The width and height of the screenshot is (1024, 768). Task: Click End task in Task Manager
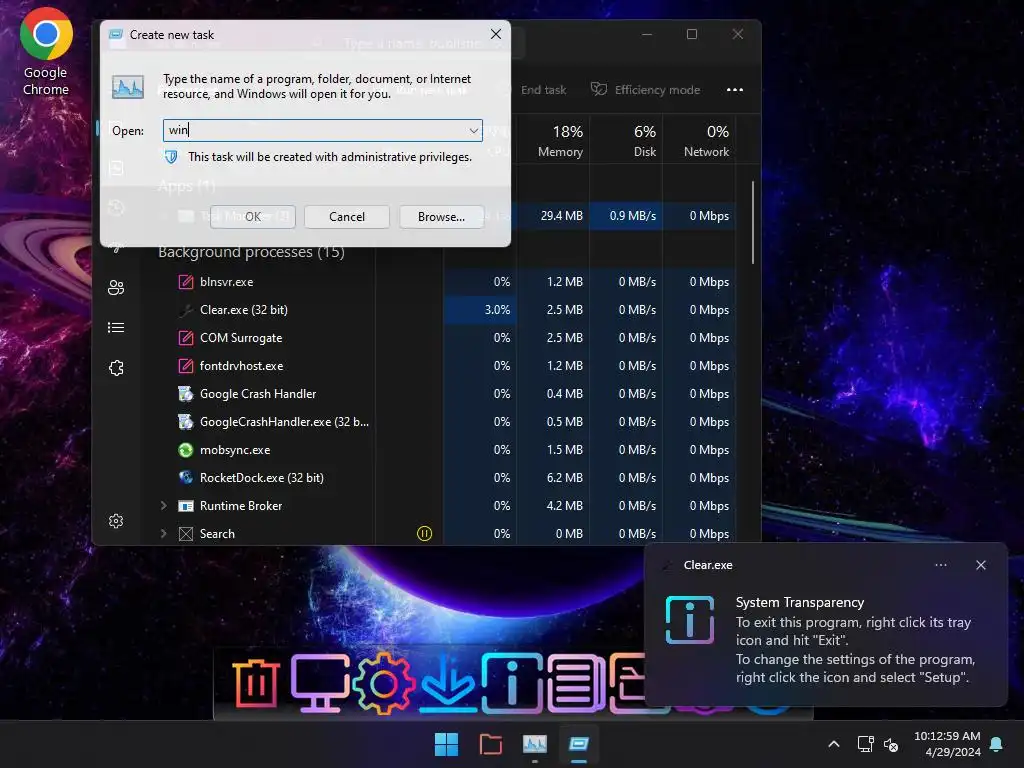click(x=543, y=90)
